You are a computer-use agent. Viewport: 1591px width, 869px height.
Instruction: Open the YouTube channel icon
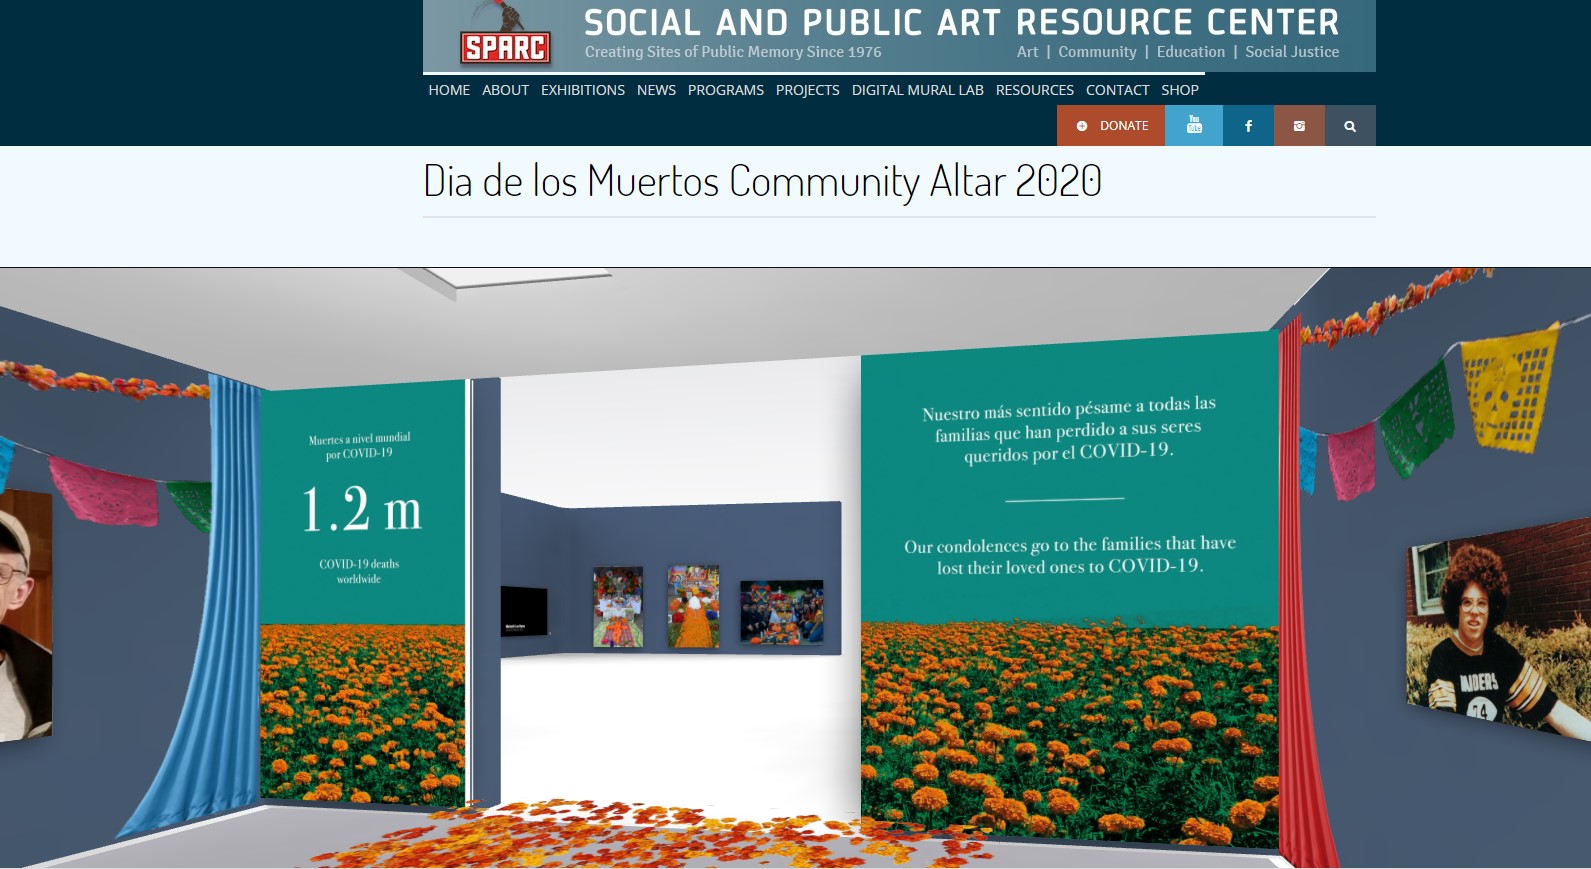(x=1193, y=126)
